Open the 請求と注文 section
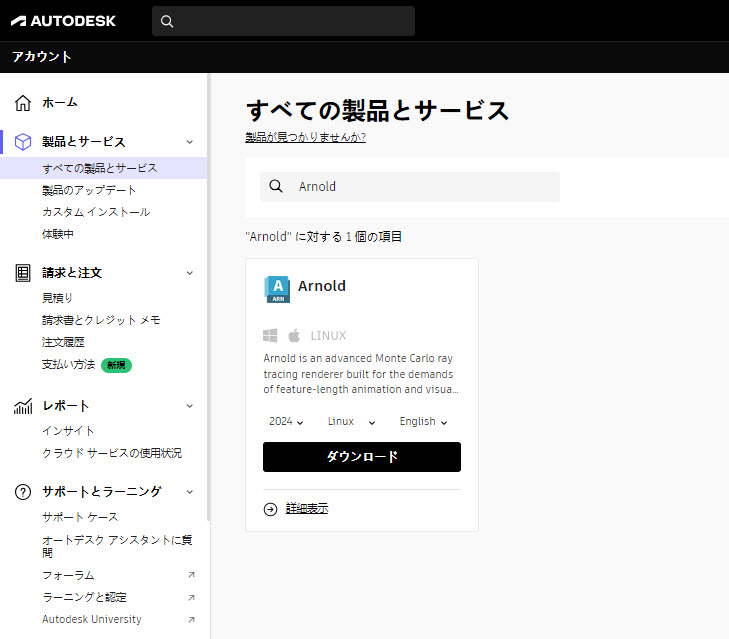Screen dimensions: 729x639 pos(72,273)
